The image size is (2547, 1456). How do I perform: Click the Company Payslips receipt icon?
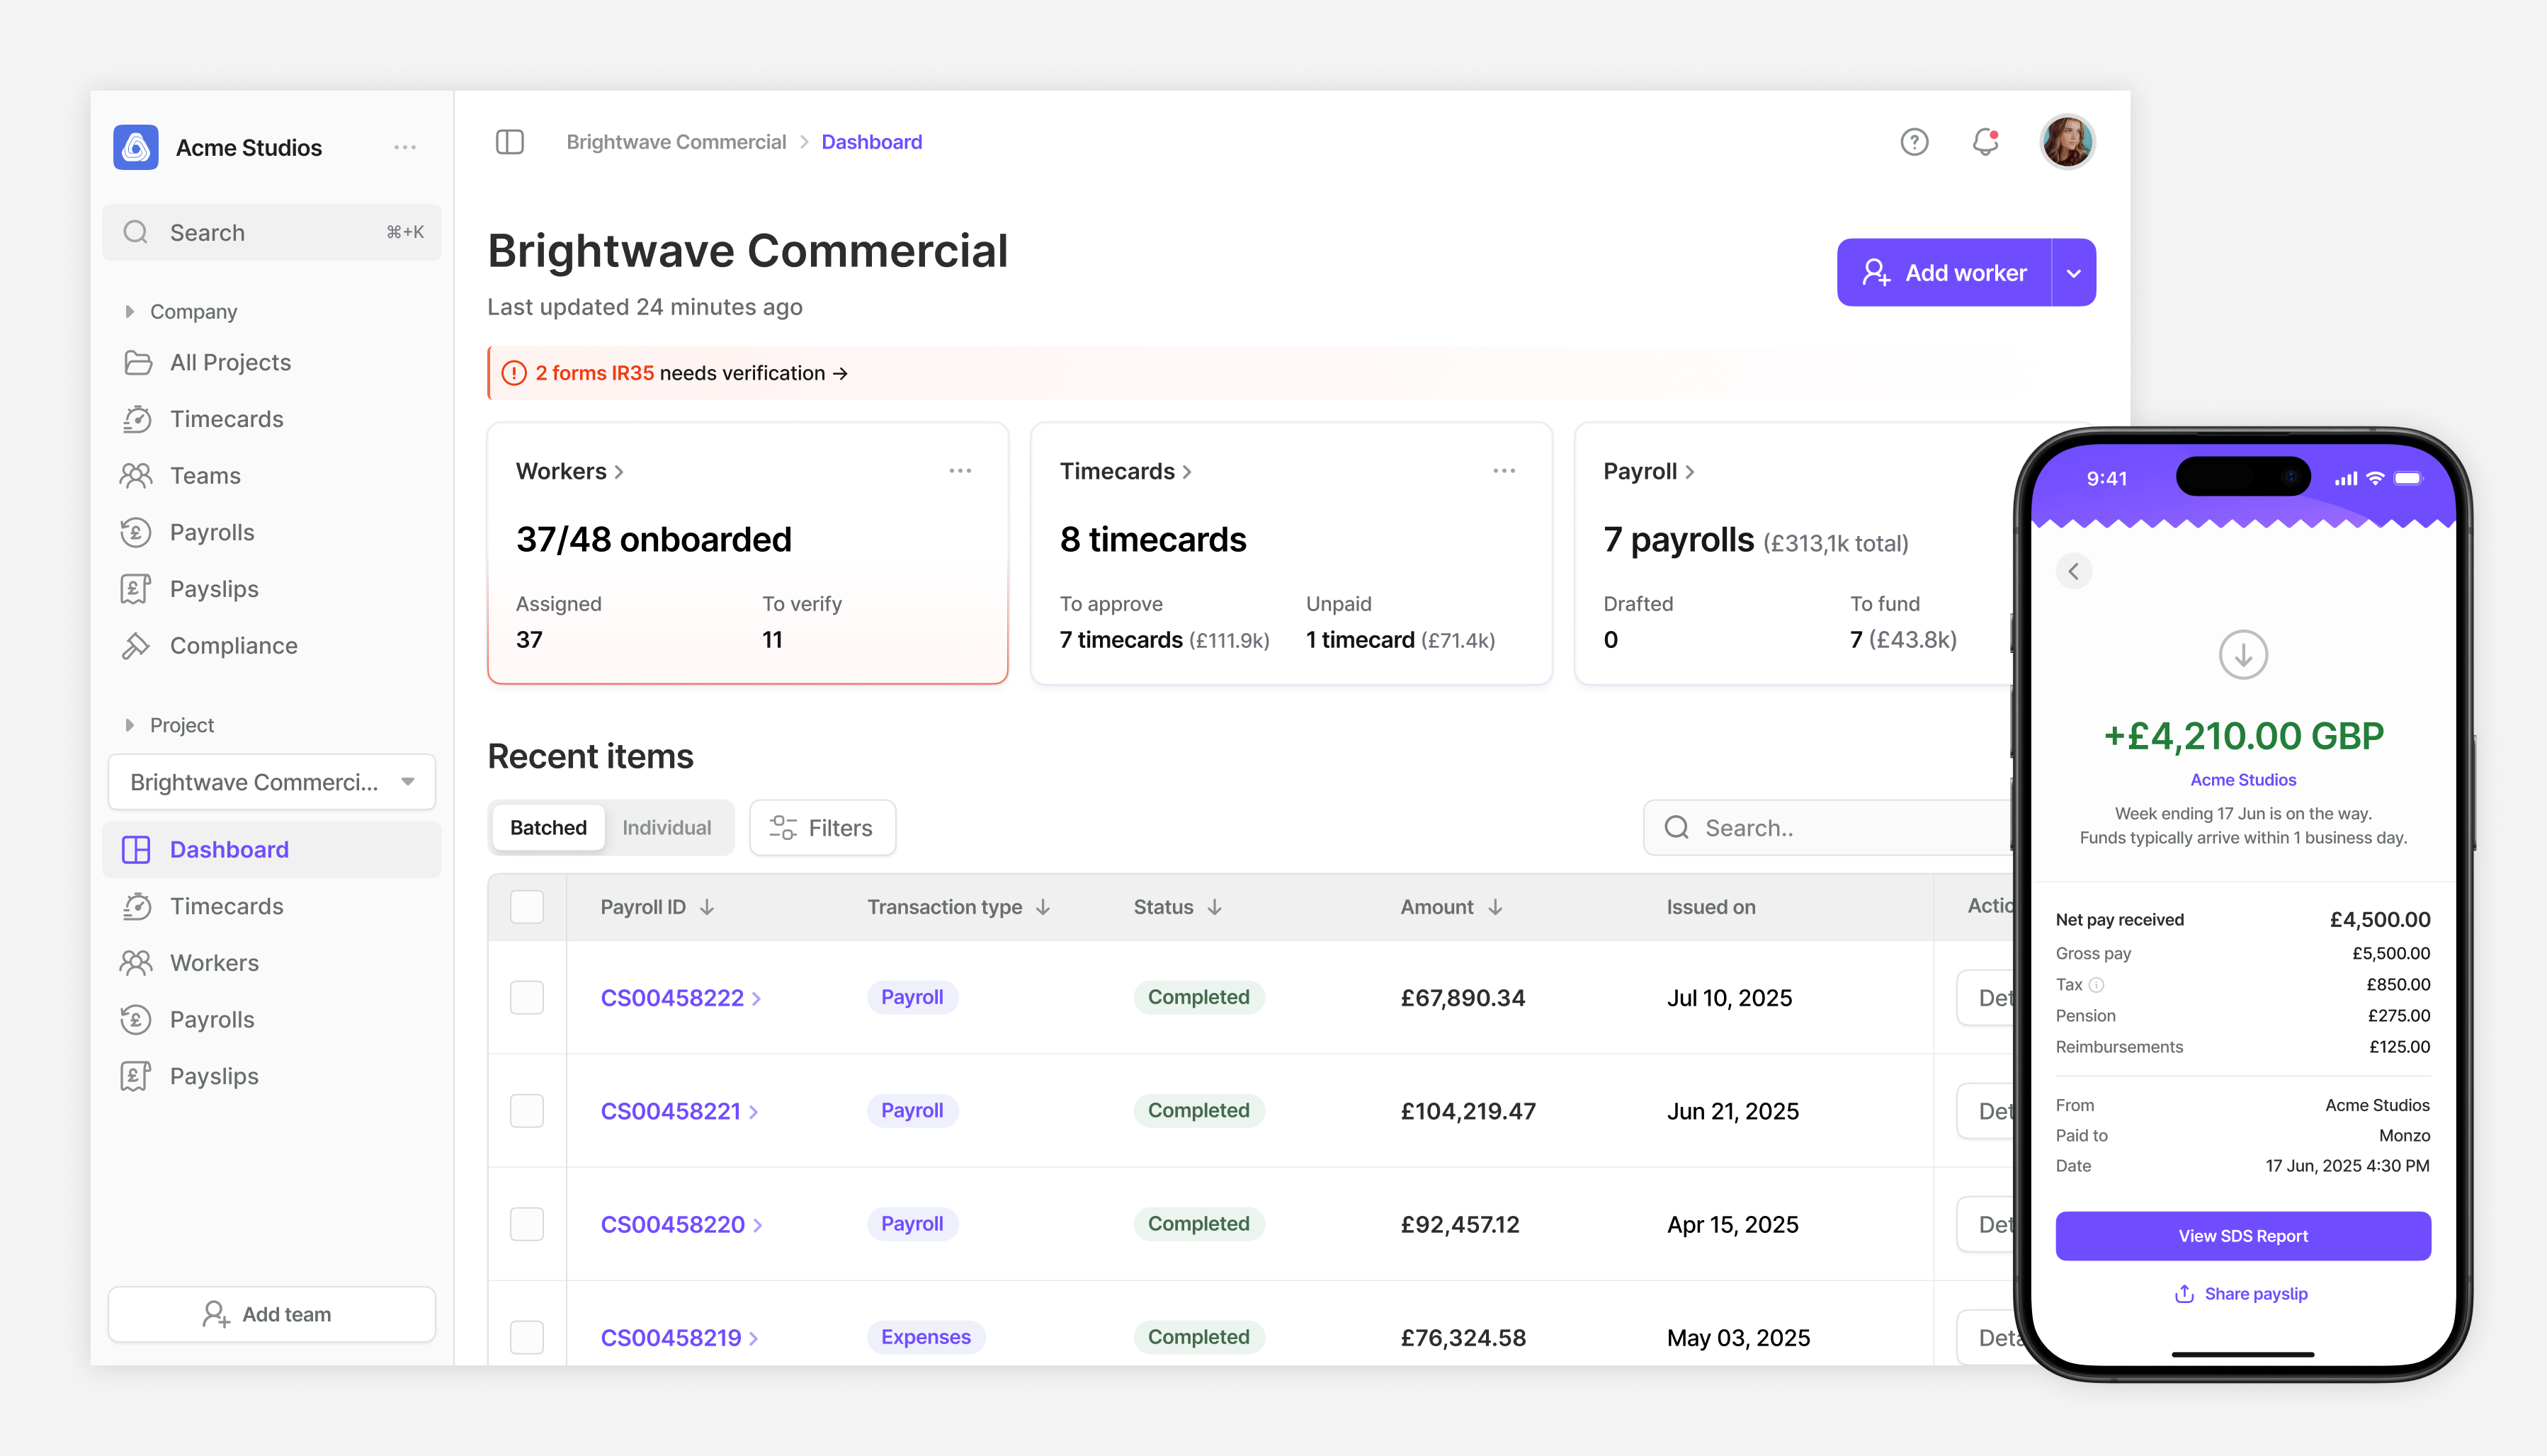[x=136, y=589]
